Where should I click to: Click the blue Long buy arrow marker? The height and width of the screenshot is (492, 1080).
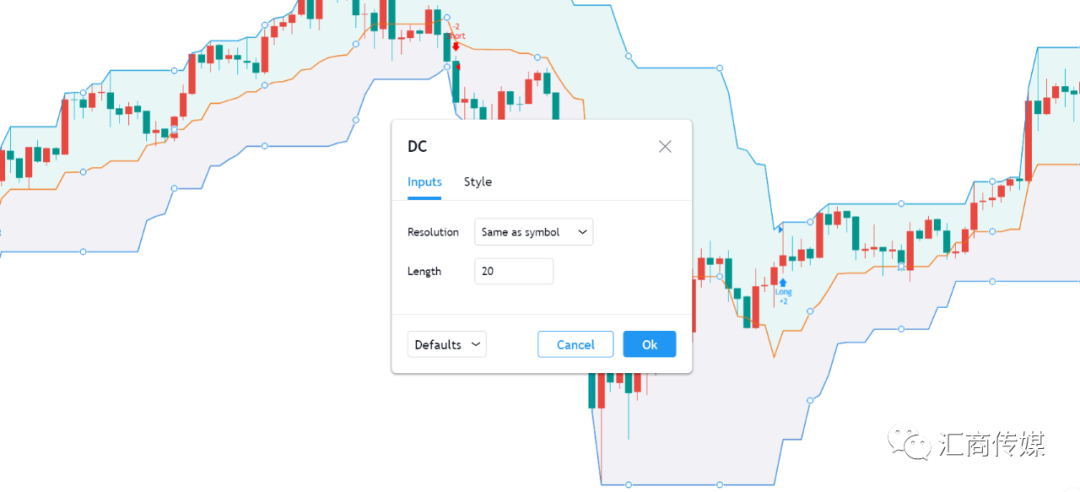click(x=783, y=283)
